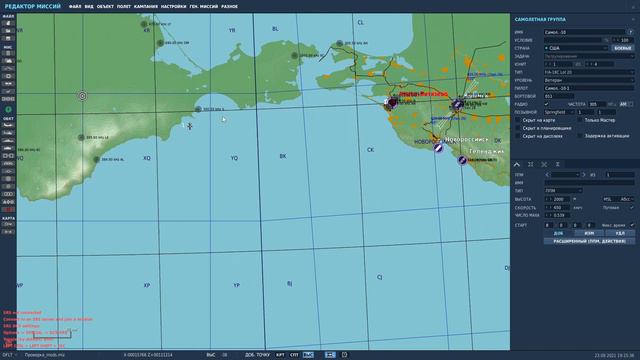Click the Anapa airfield marker on map
Viewport: 640px width, 360px height.
pos(392,103)
